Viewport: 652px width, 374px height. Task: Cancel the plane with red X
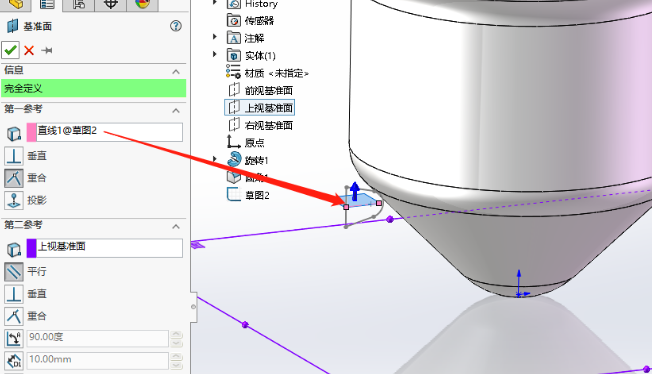click(x=29, y=50)
